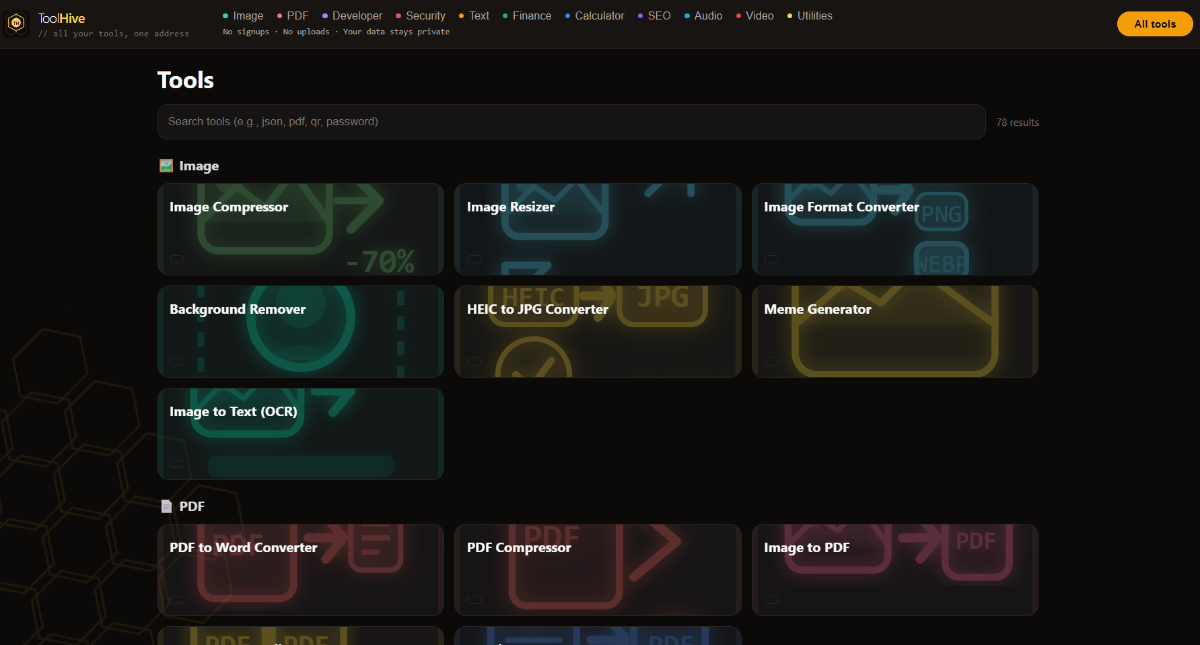
Task: Open HEIC to JPG Converter card
Action: 597,331
